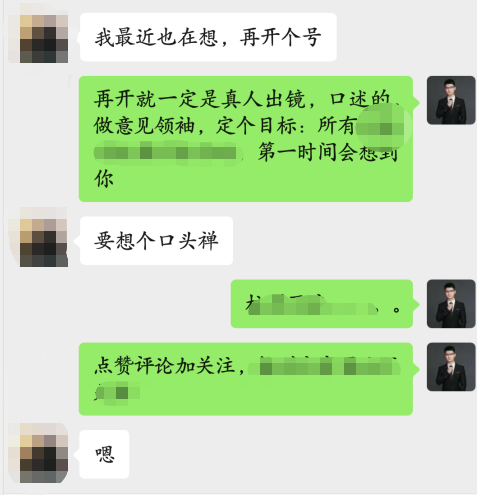Click blurred strip before "第一时间会想到"
Viewport: 477px width, 495px height.
click(x=168, y=153)
